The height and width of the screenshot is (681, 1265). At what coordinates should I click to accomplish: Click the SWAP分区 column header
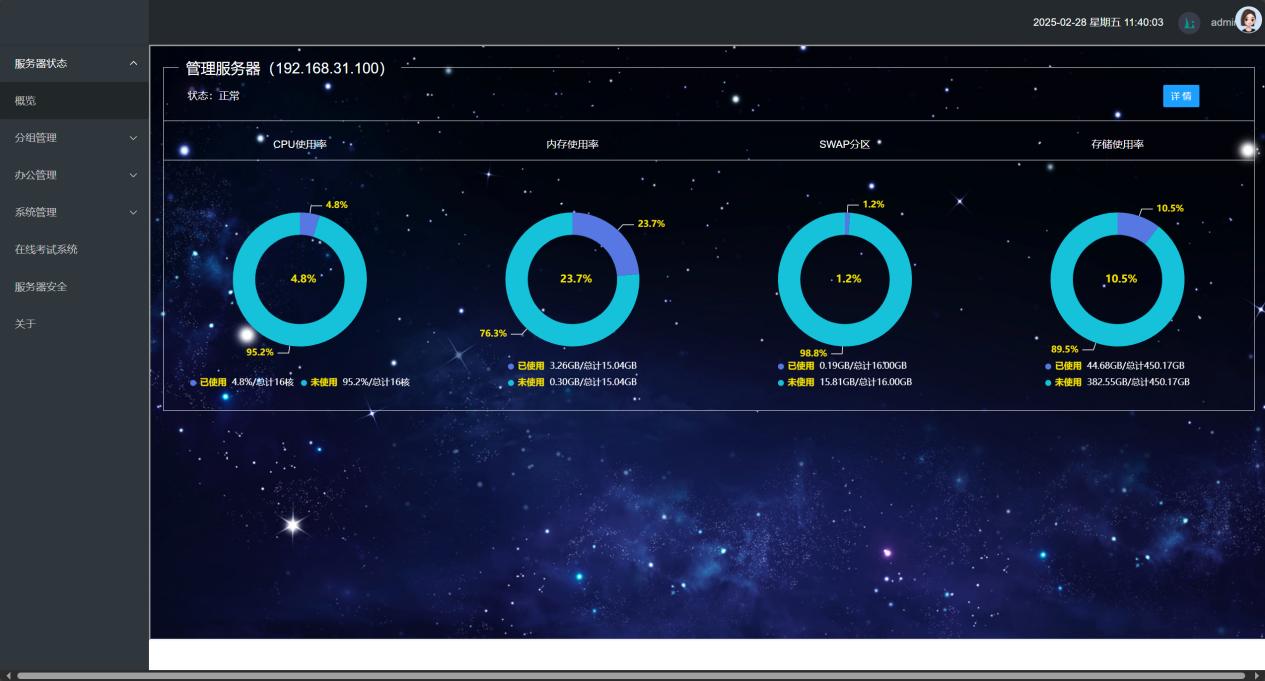[845, 144]
